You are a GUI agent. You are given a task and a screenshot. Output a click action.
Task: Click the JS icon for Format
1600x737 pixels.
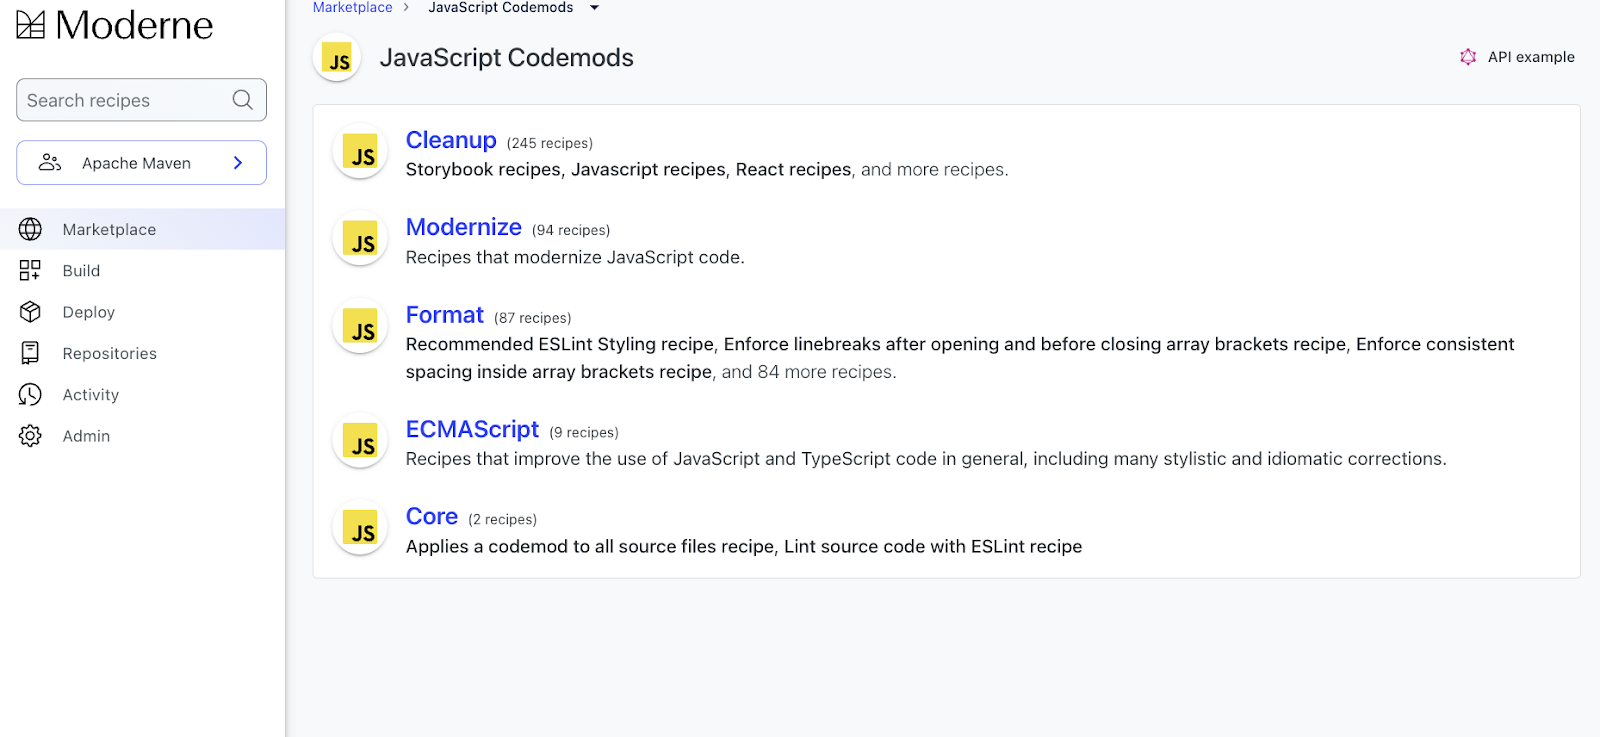tap(360, 326)
